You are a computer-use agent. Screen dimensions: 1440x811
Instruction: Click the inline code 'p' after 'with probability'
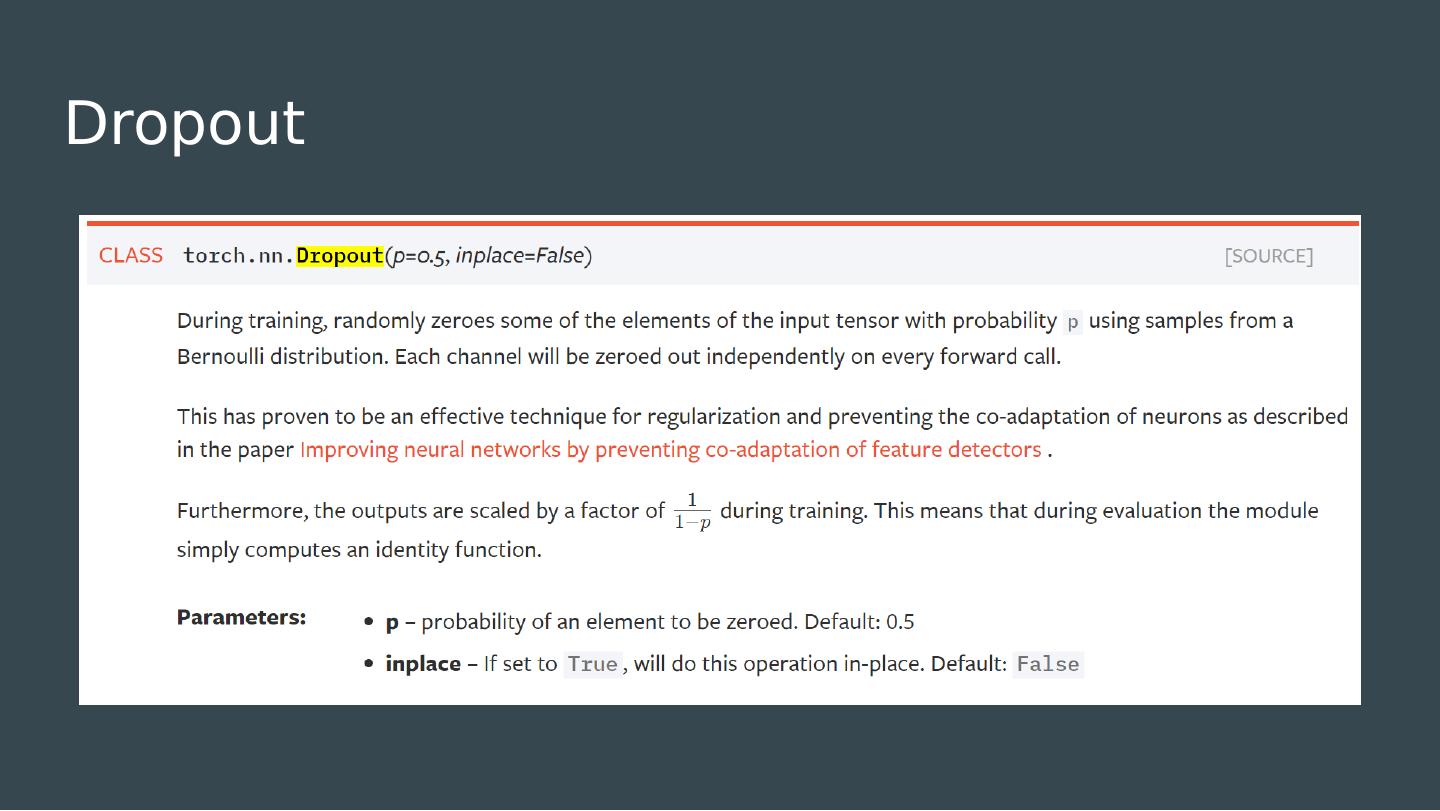[x=1072, y=322]
